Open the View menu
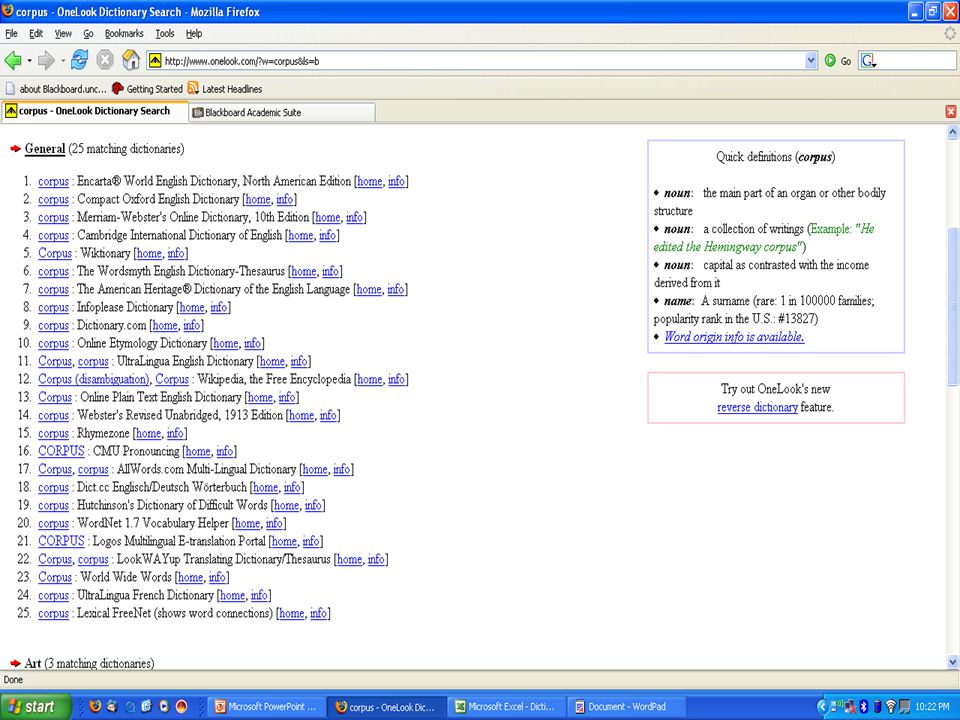This screenshot has height=720, width=960. click(x=63, y=34)
